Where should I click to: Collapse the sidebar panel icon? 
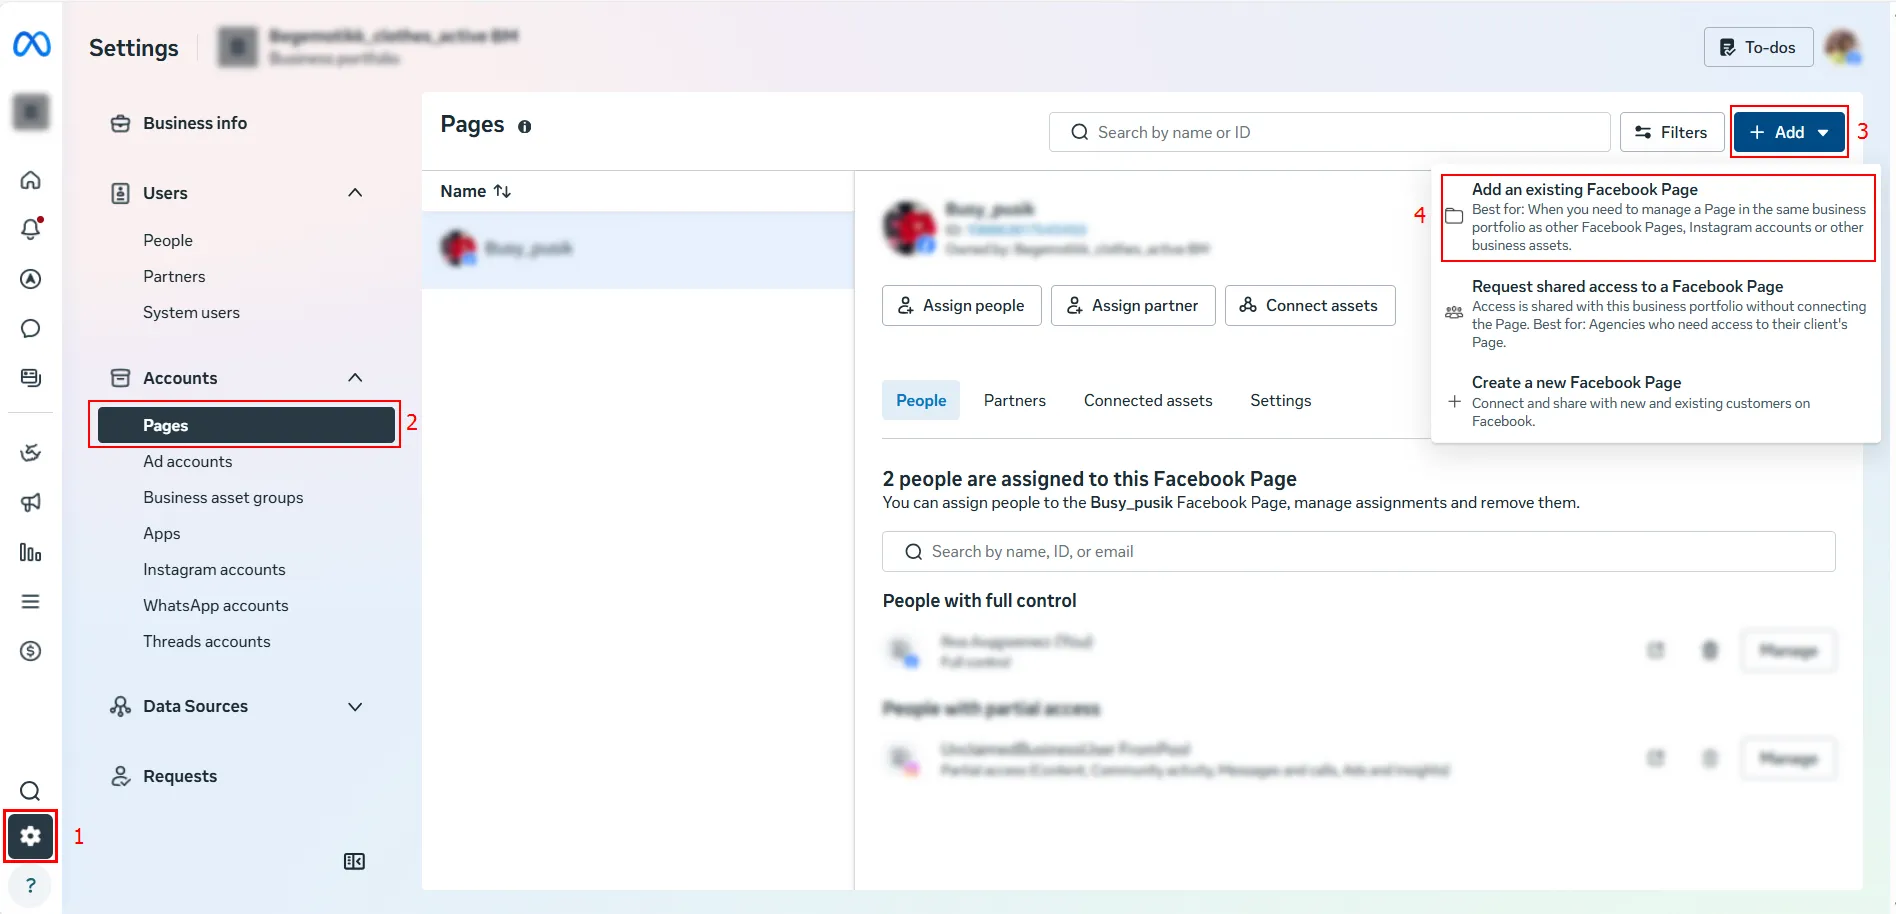coord(354,861)
